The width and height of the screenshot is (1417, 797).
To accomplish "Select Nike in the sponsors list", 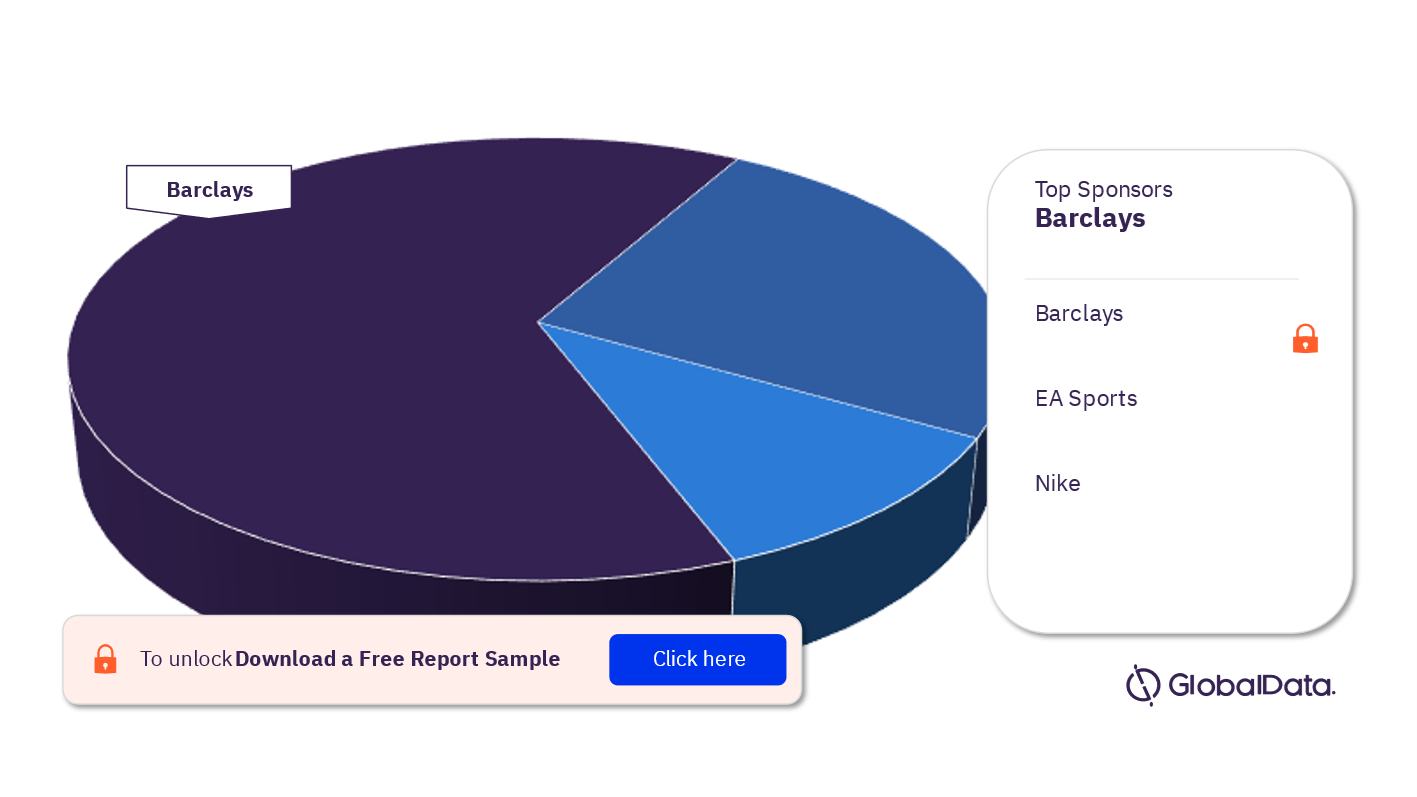I will point(1058,483).
